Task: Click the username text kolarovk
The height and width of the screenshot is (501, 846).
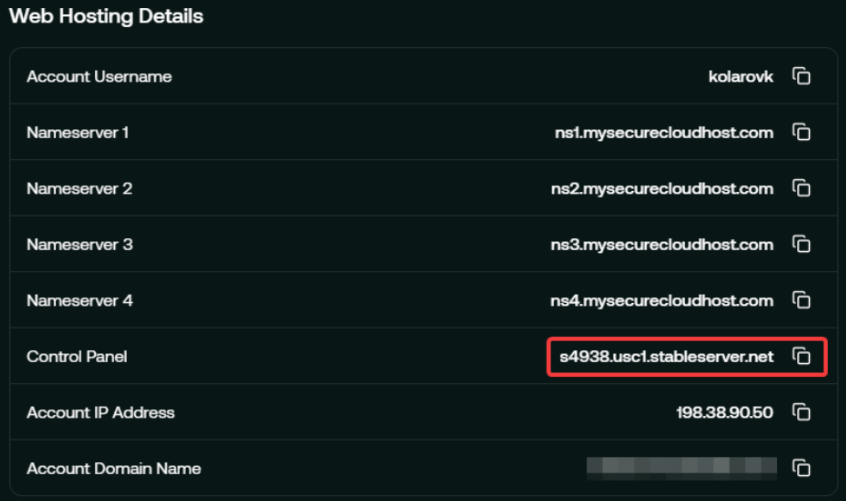Action: point(740,77)
